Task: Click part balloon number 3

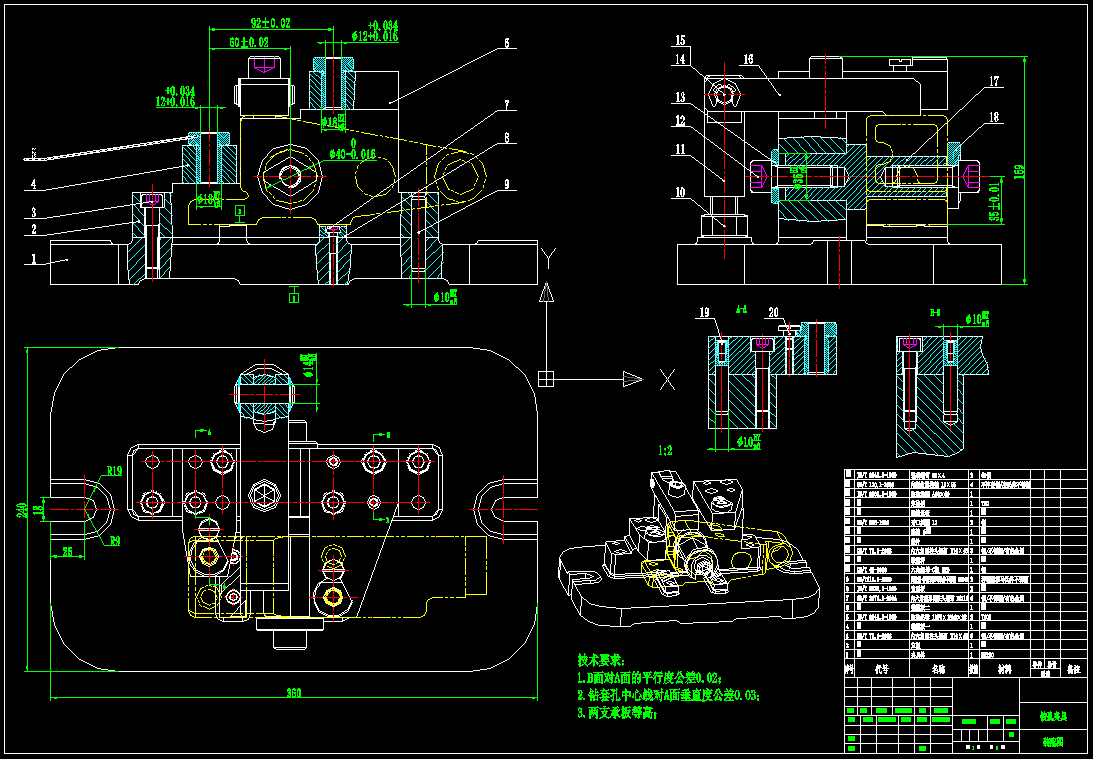Action: click(32, 212)
